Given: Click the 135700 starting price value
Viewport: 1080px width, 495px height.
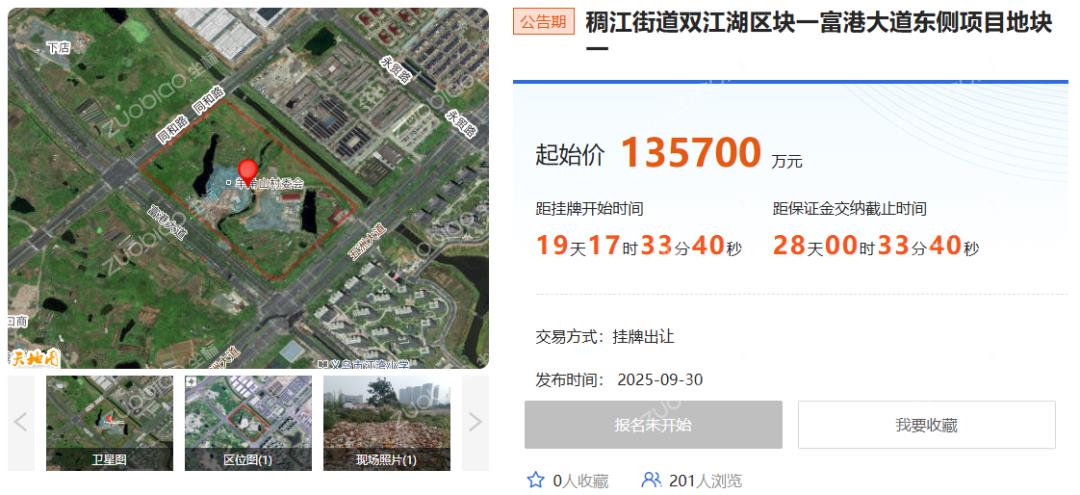Looking at the screenshot, I should [691, 153].
